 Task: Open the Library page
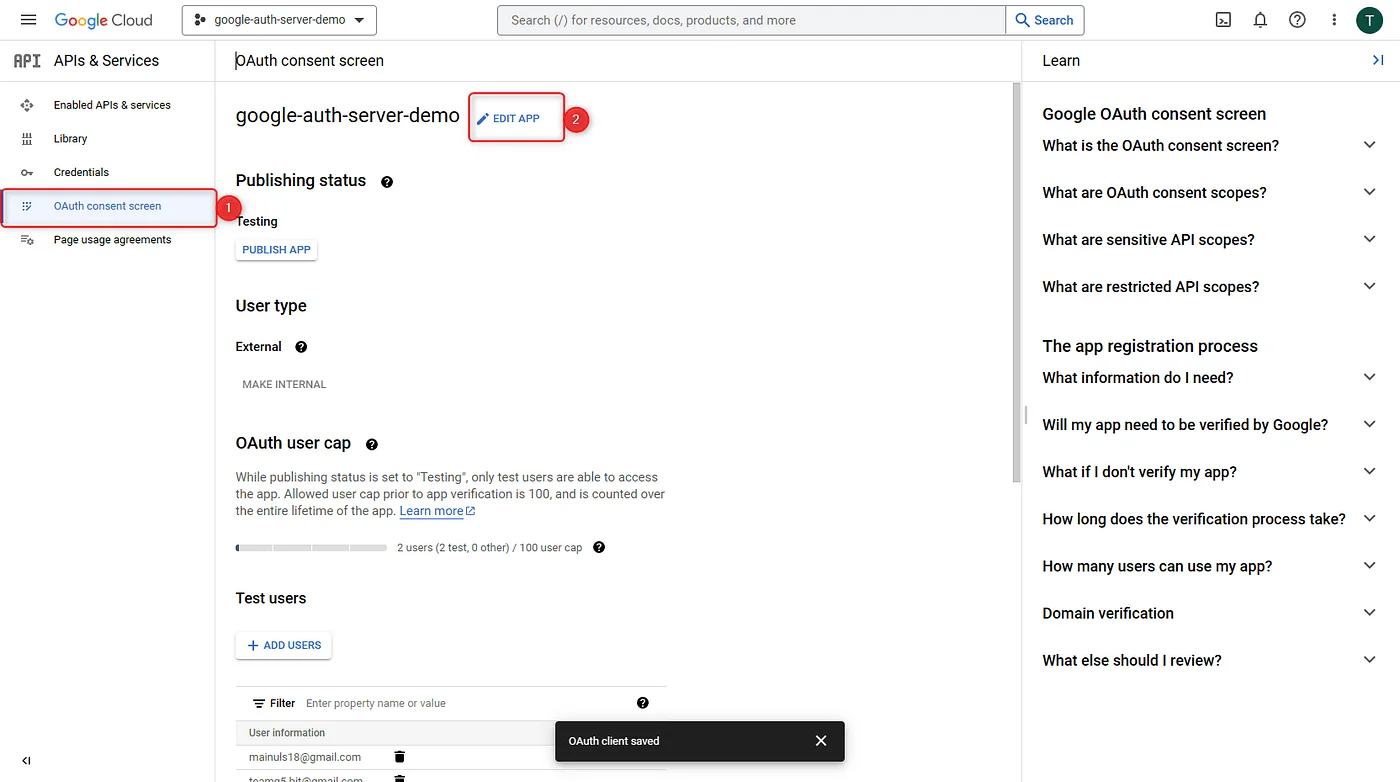tap(70, 139)
